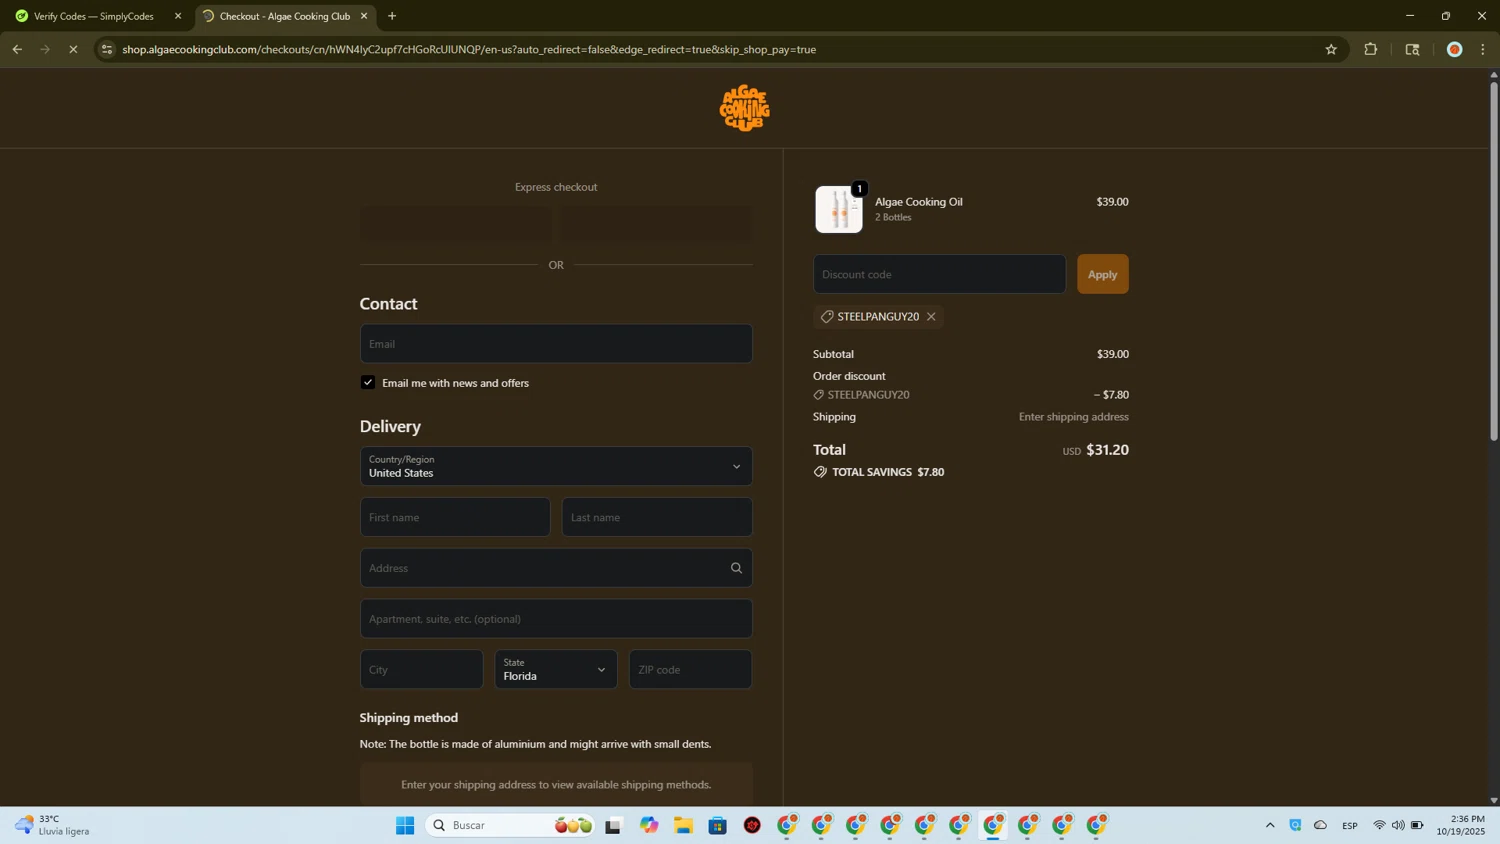
Task: Switch to Verify Codes — SimplyCodes tab
Action: point(95,16)
